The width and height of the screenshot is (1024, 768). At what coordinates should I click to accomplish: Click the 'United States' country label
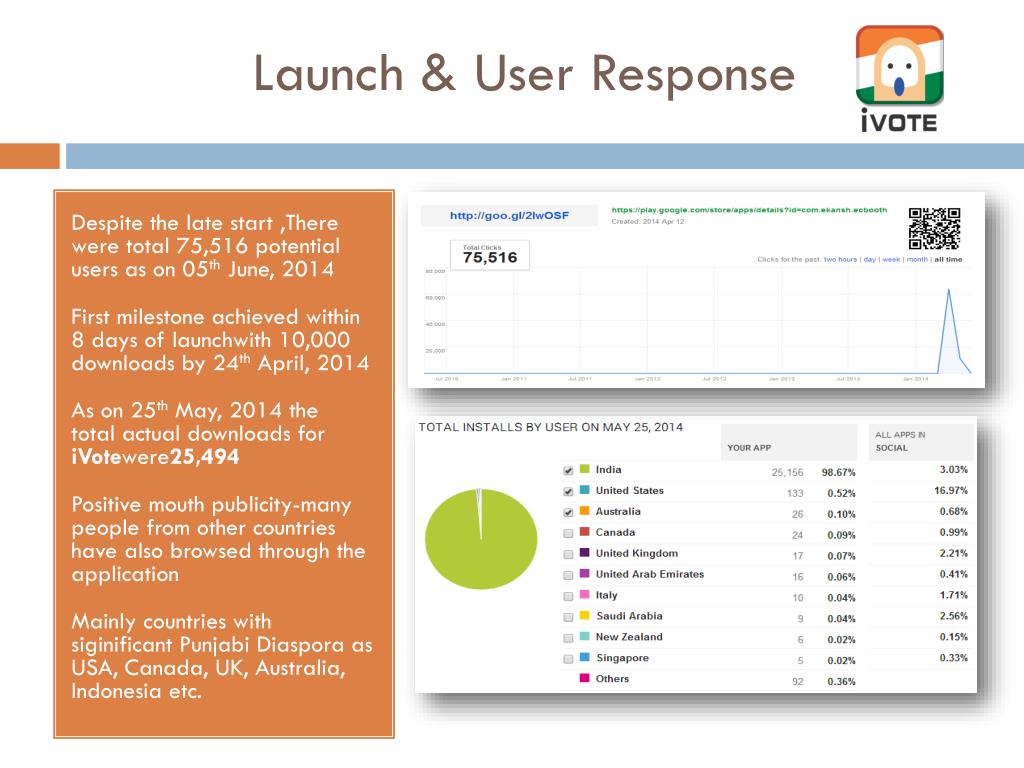630,490
